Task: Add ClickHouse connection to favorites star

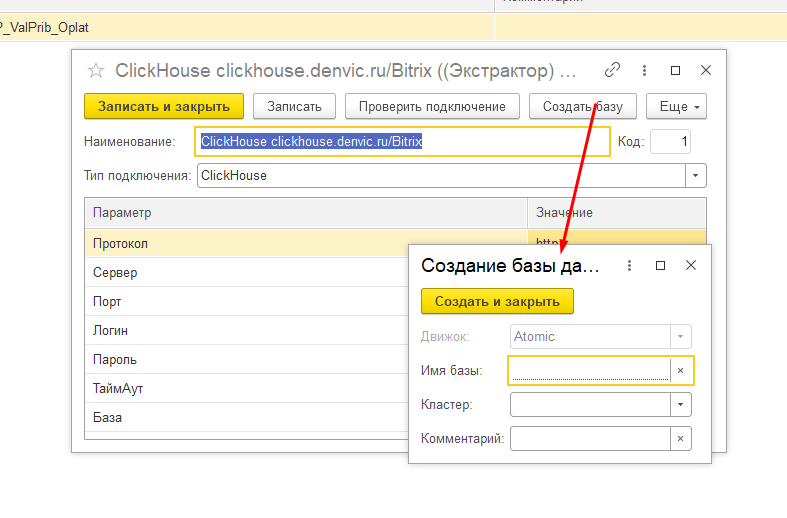Action: 95,70
